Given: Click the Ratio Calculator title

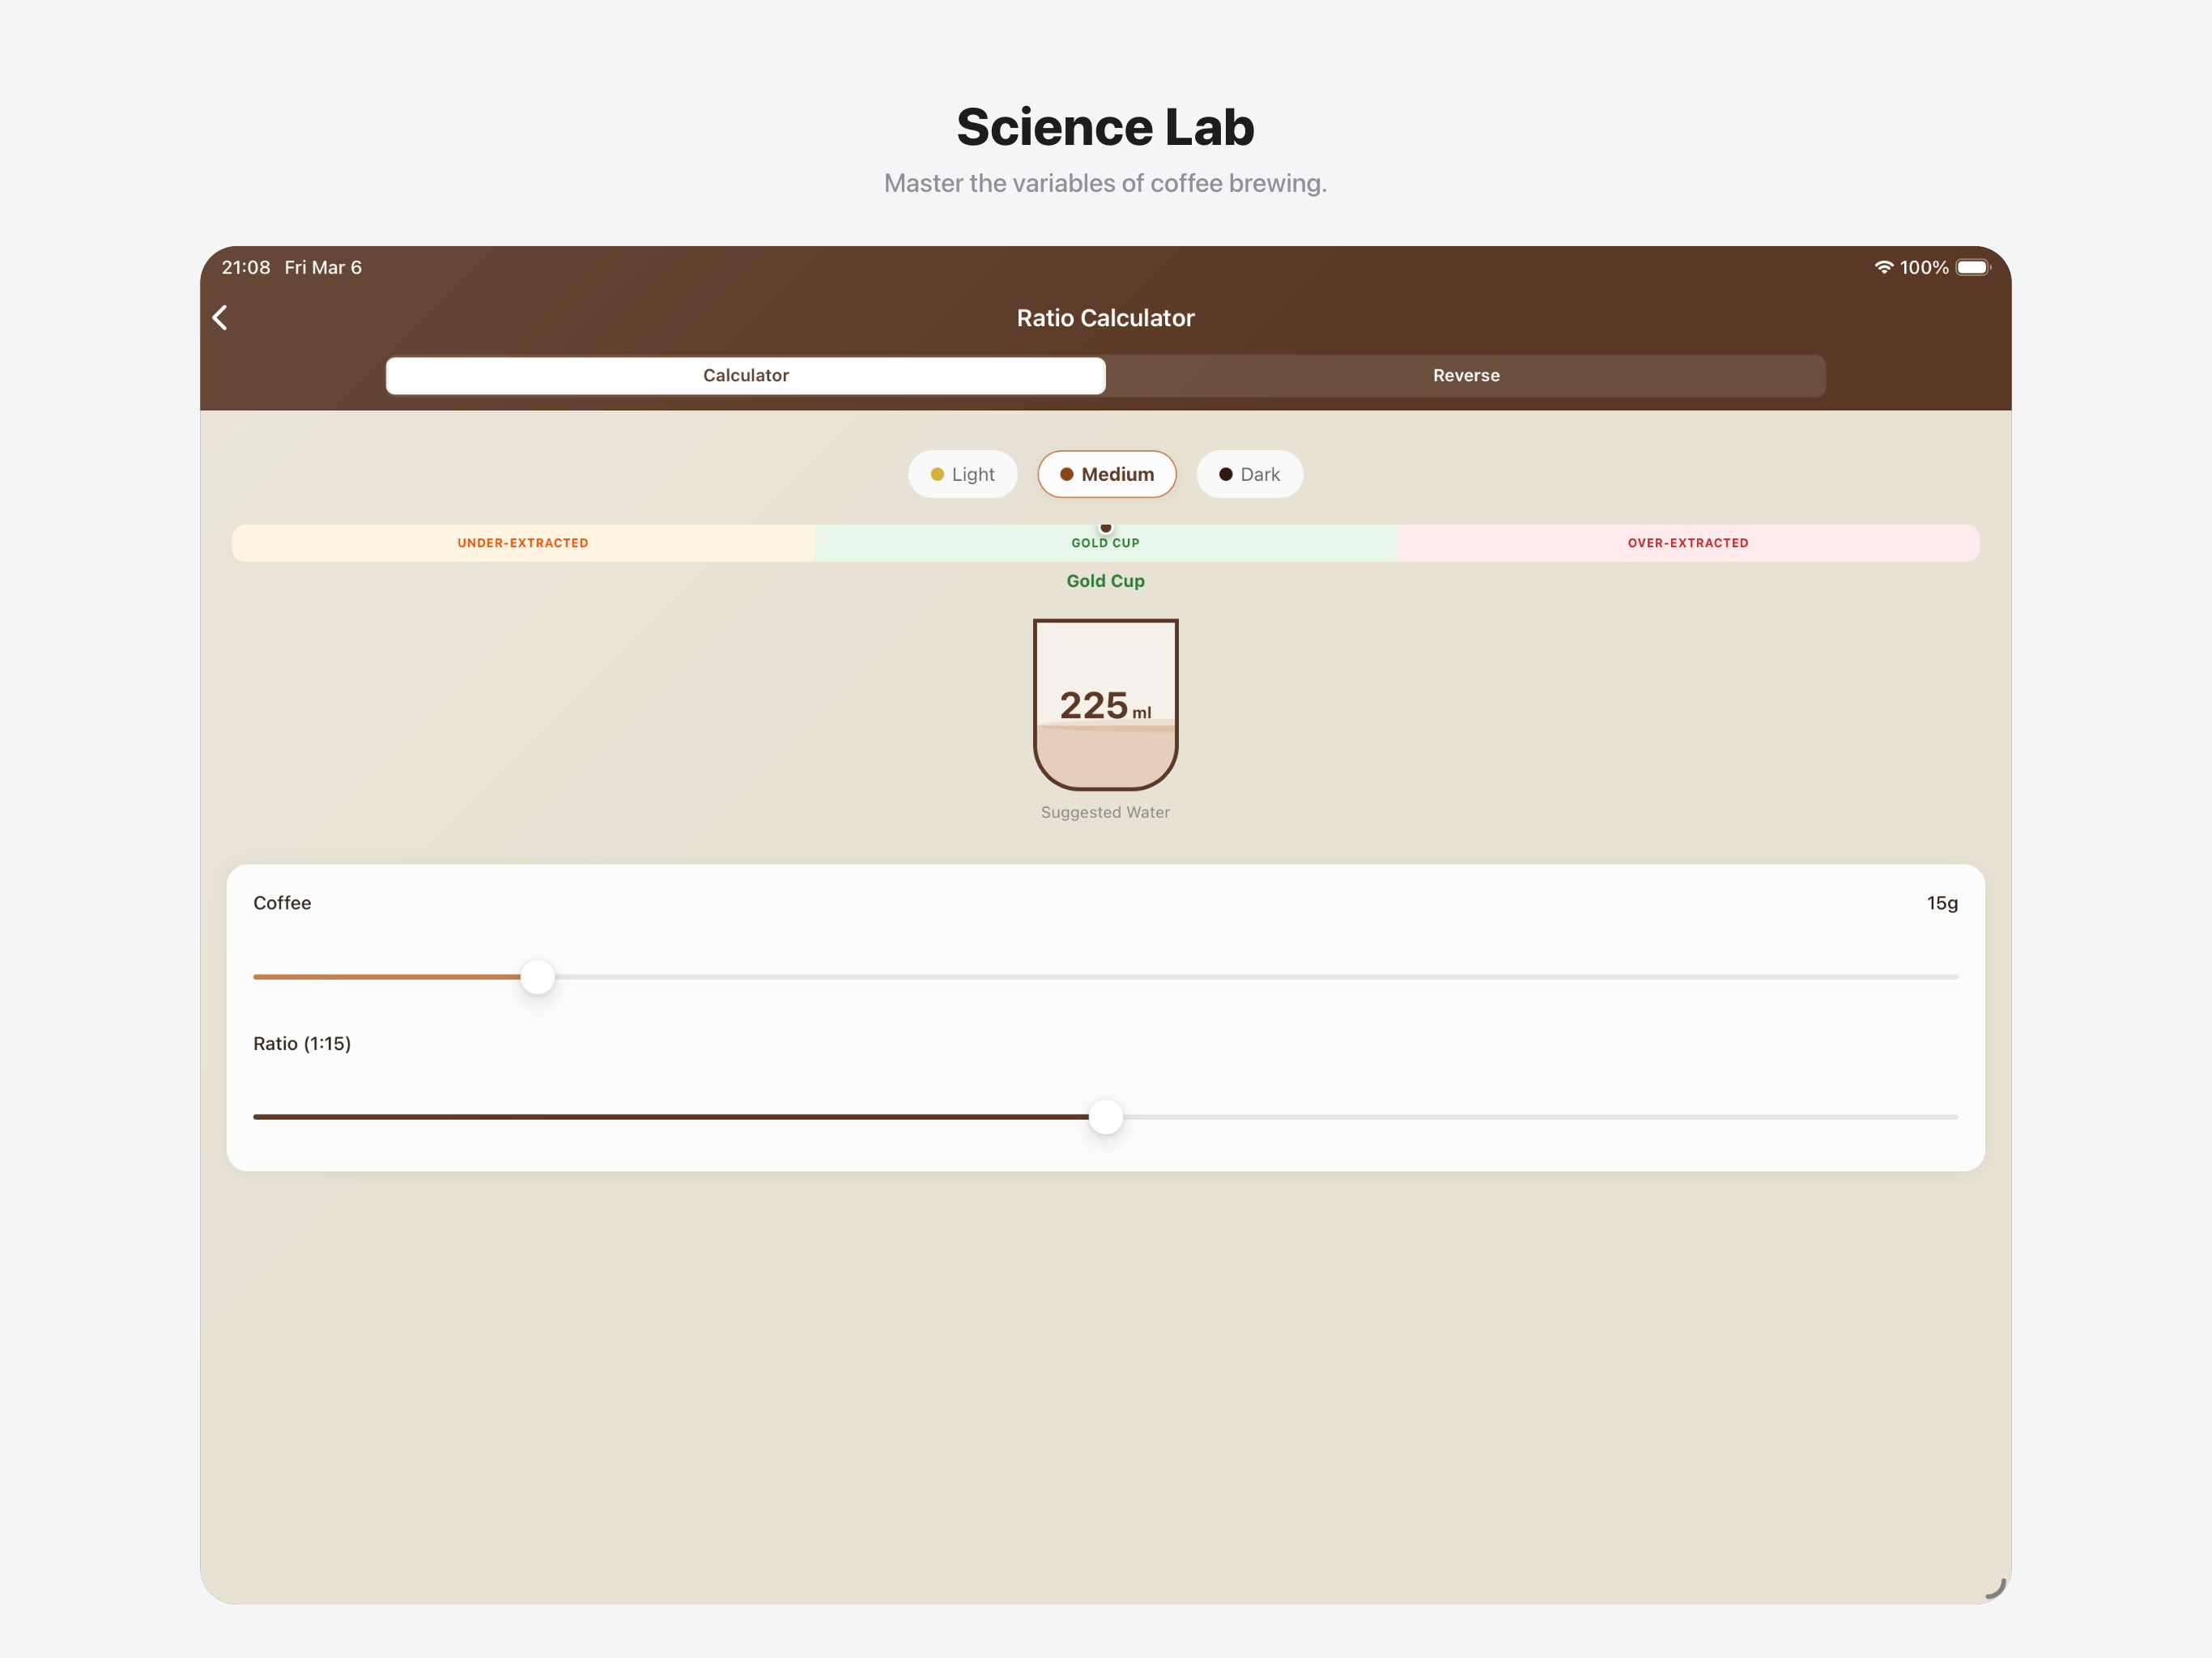Looking at the screenshot, I should (1105, 318).
